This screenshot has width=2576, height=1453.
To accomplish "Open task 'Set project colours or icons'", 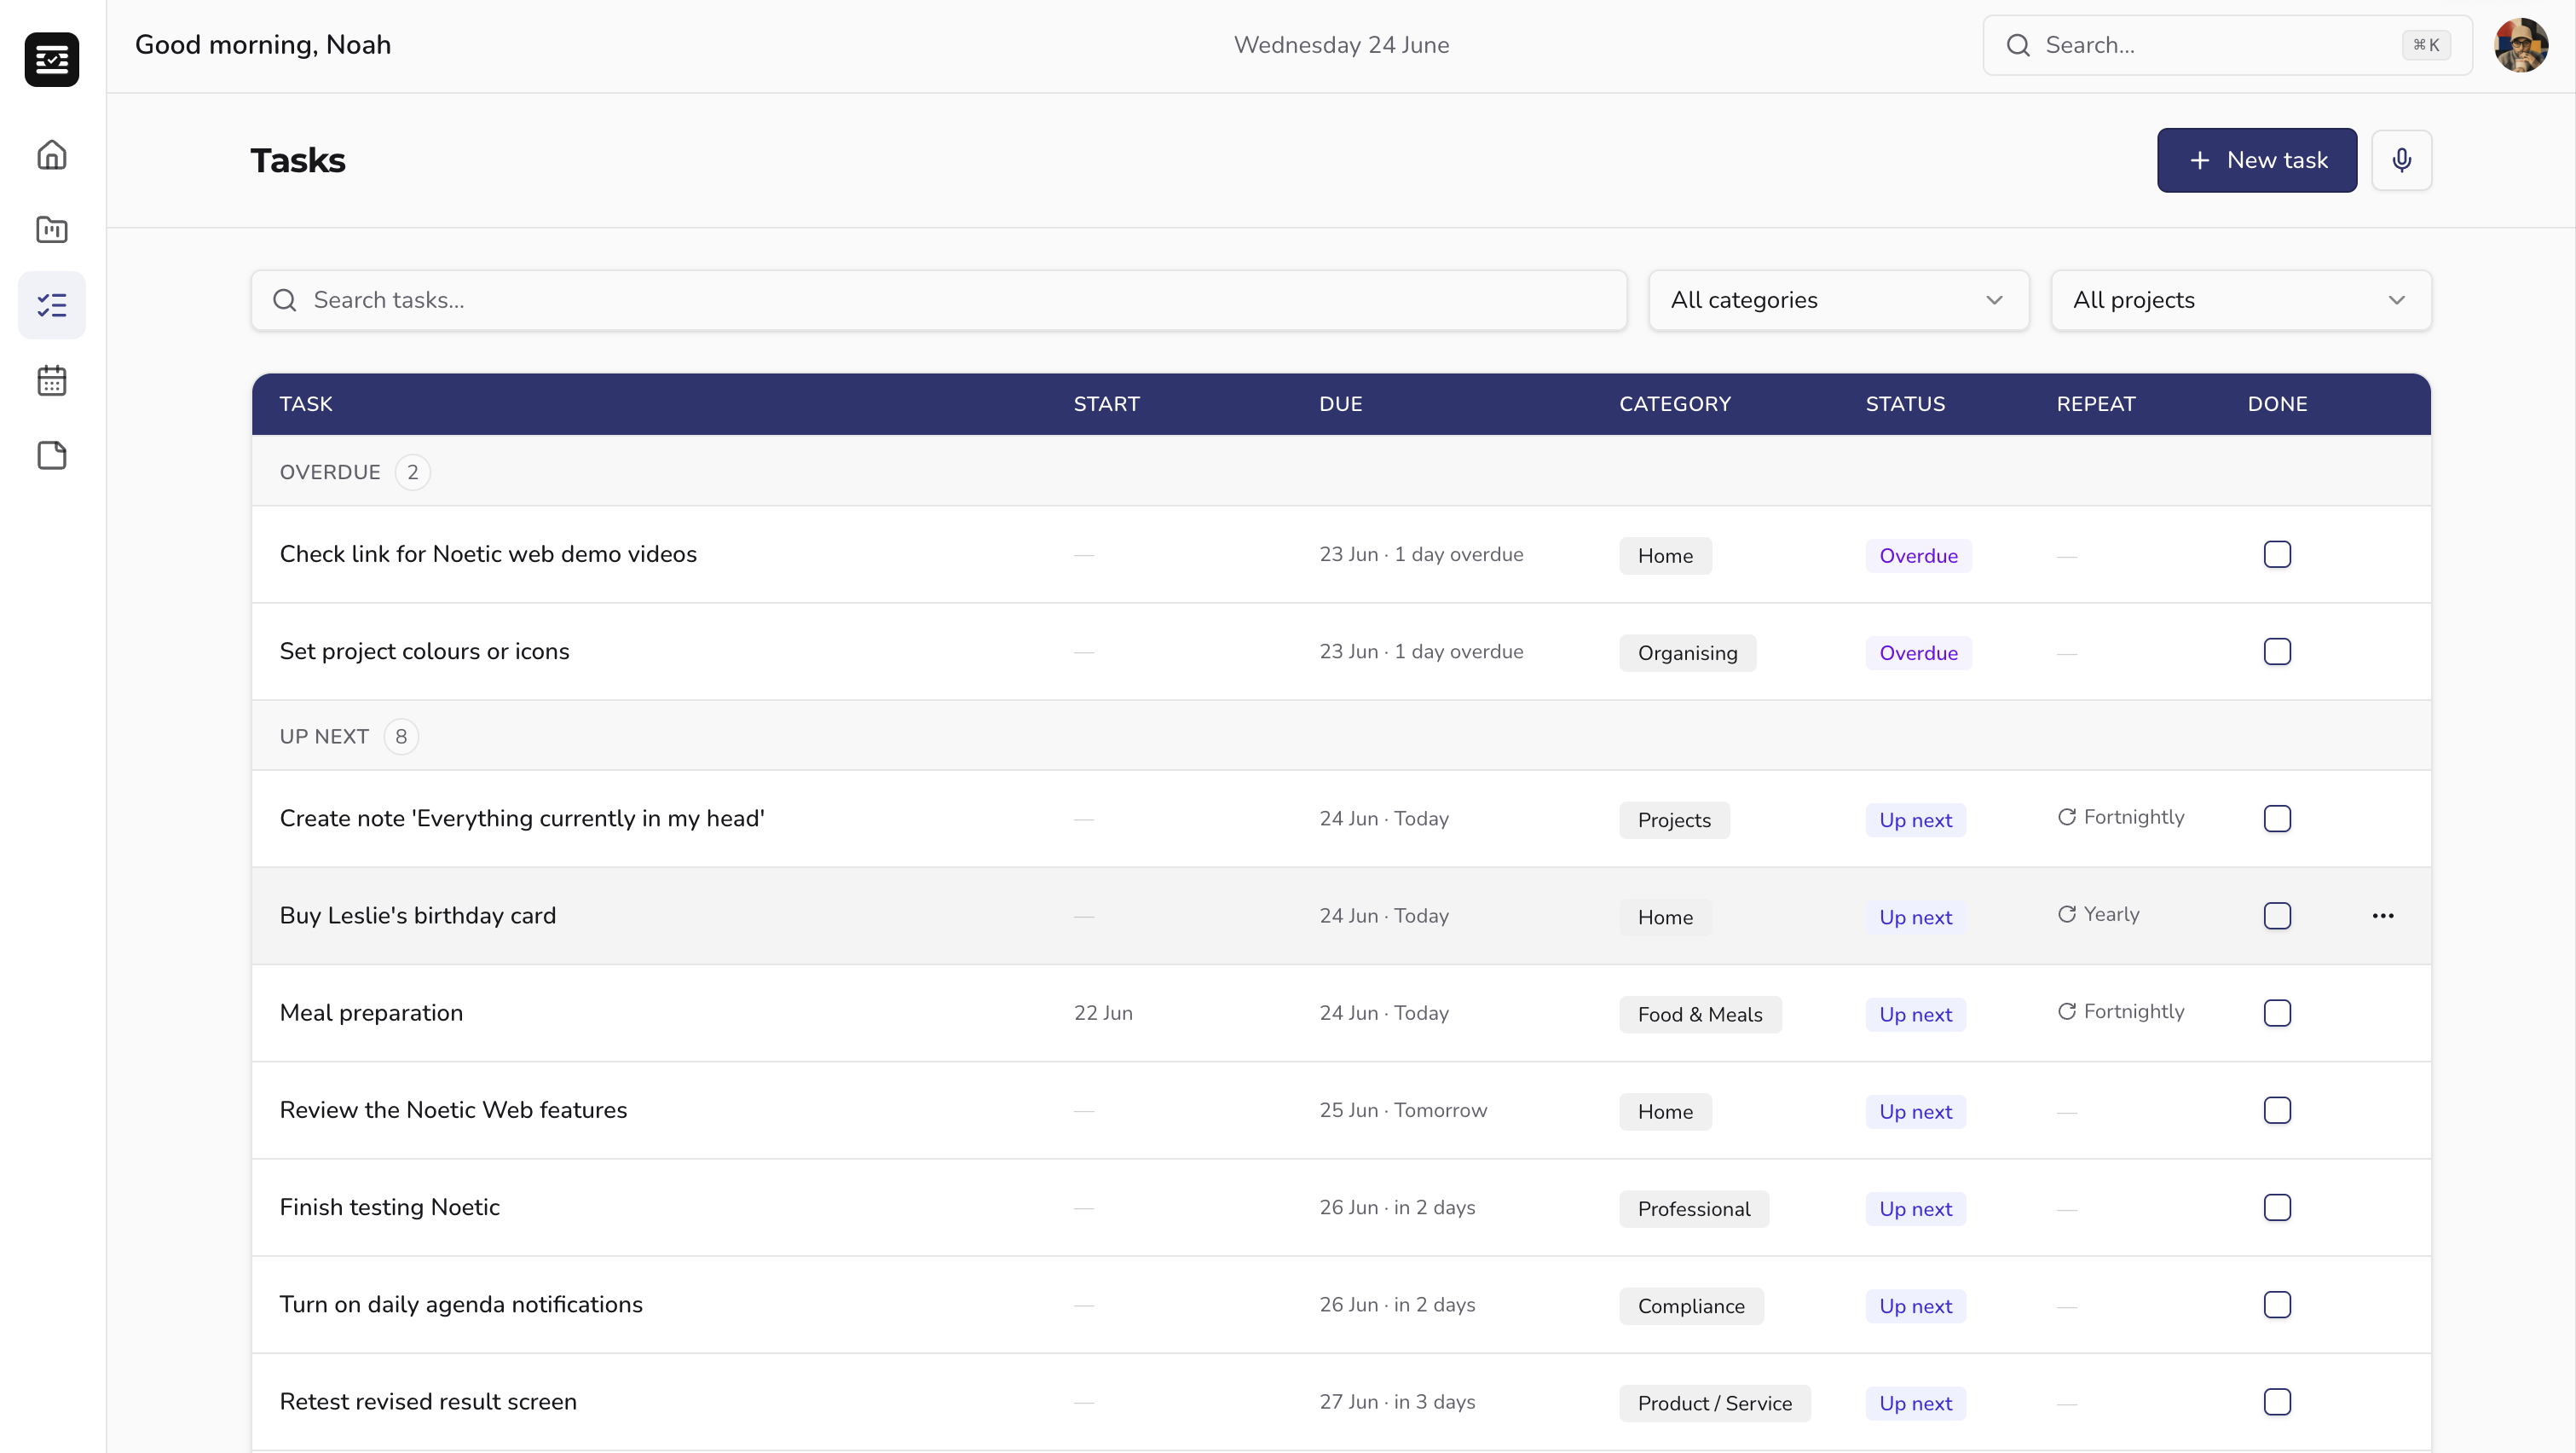I will (x=424, y=651).
